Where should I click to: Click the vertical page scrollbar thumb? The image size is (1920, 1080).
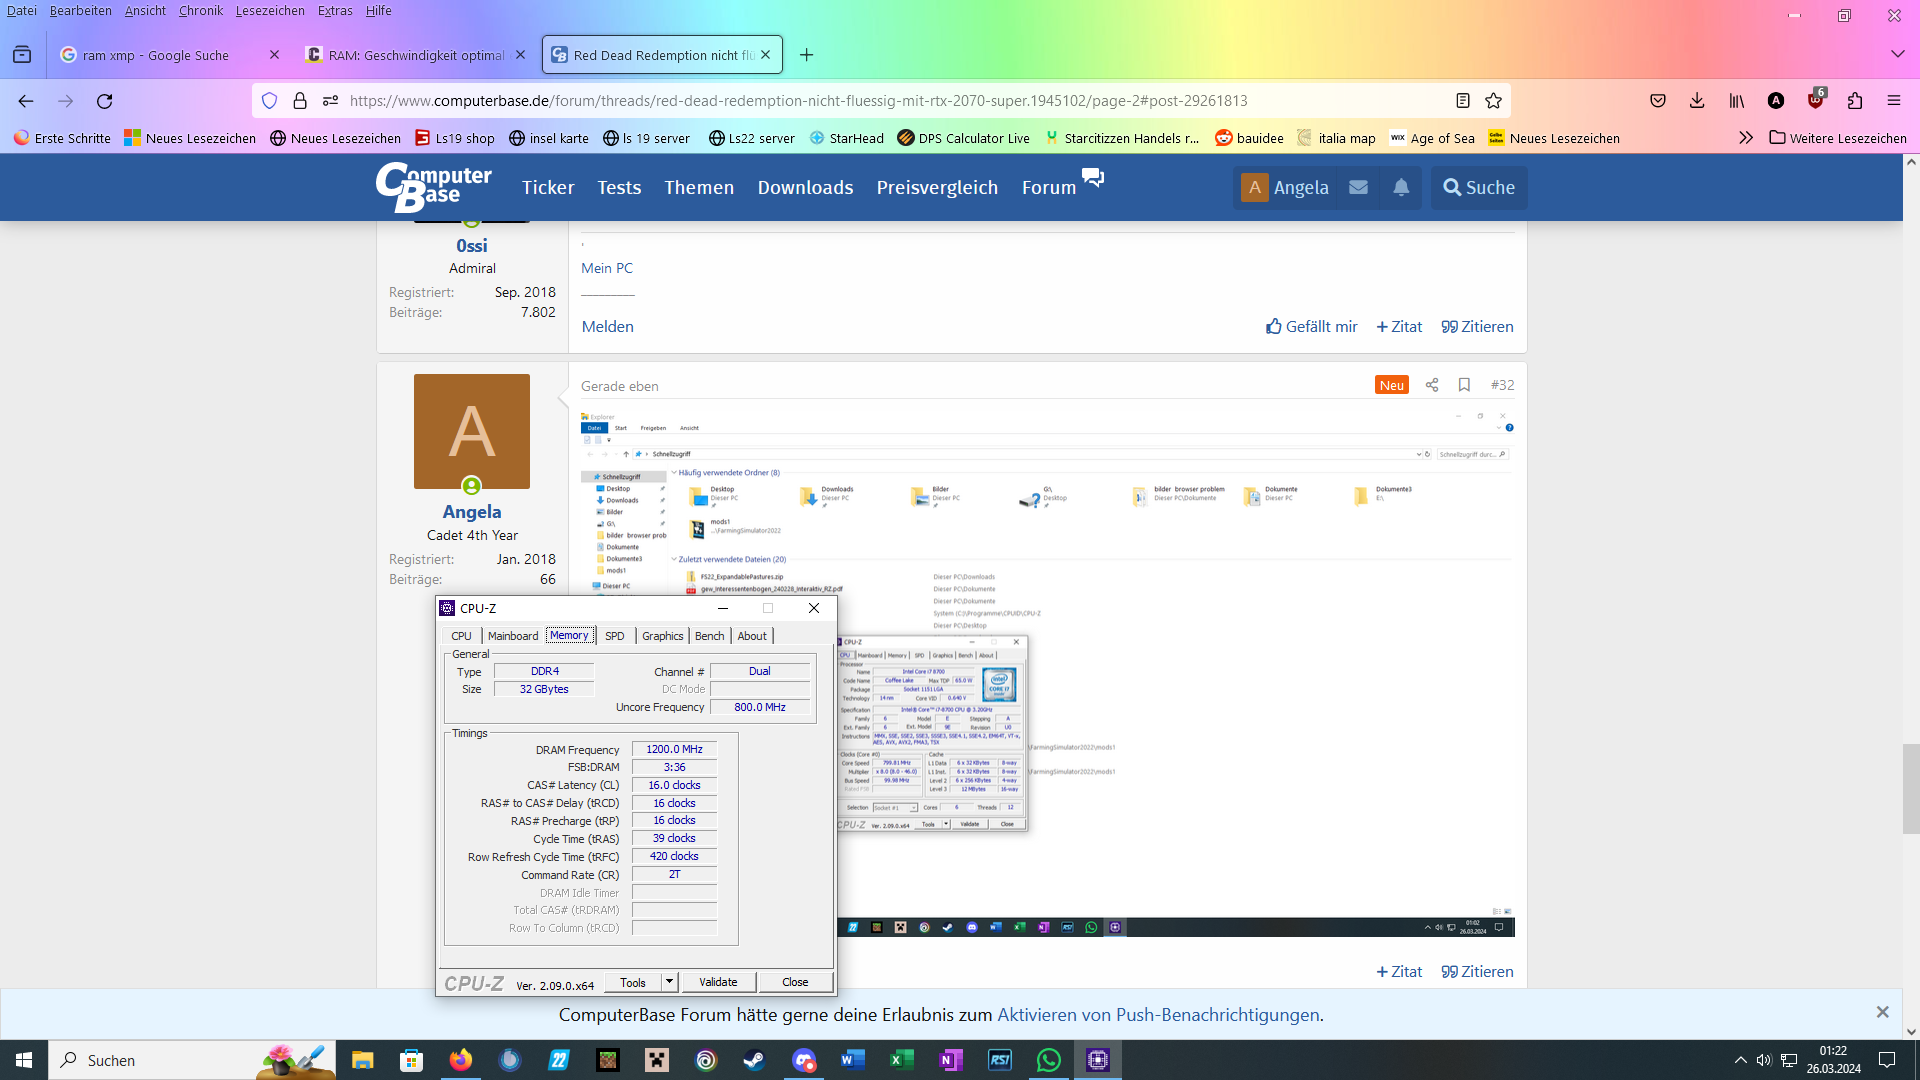point(1910,788)
